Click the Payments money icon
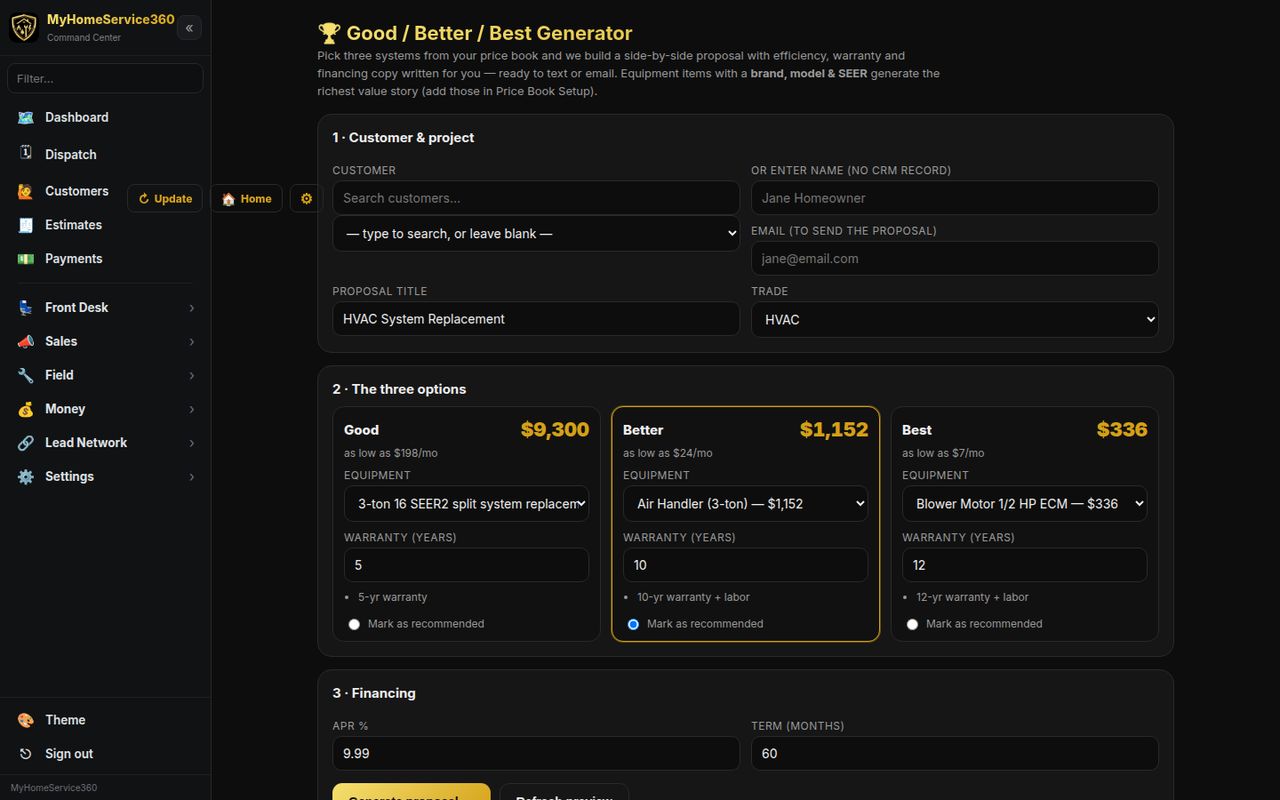 (x=26, y=259)
